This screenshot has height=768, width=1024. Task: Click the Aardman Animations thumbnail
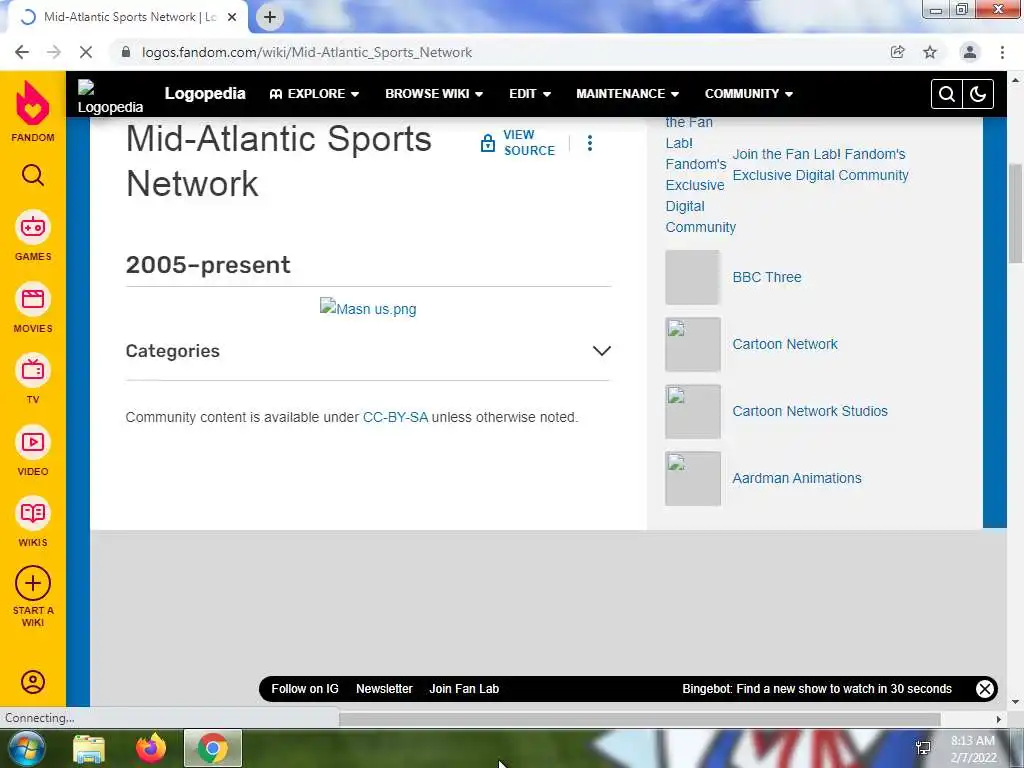point(693,479)
